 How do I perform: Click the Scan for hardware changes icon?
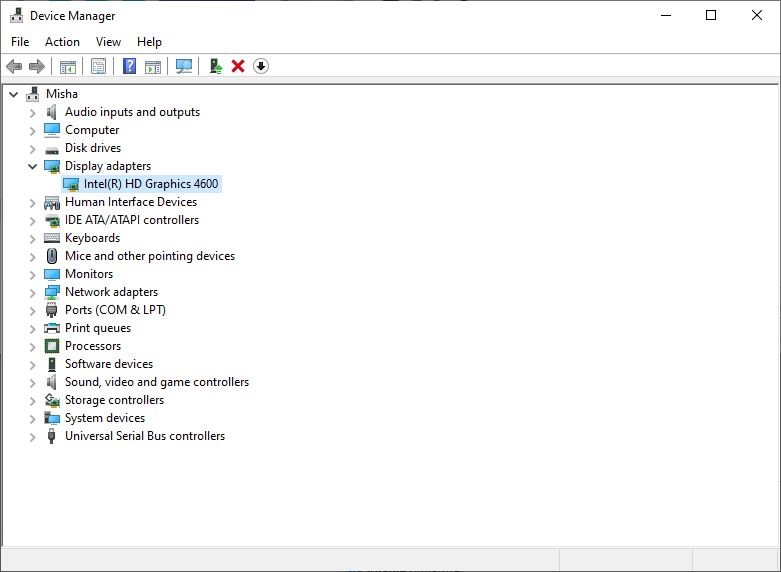(184, 66)
